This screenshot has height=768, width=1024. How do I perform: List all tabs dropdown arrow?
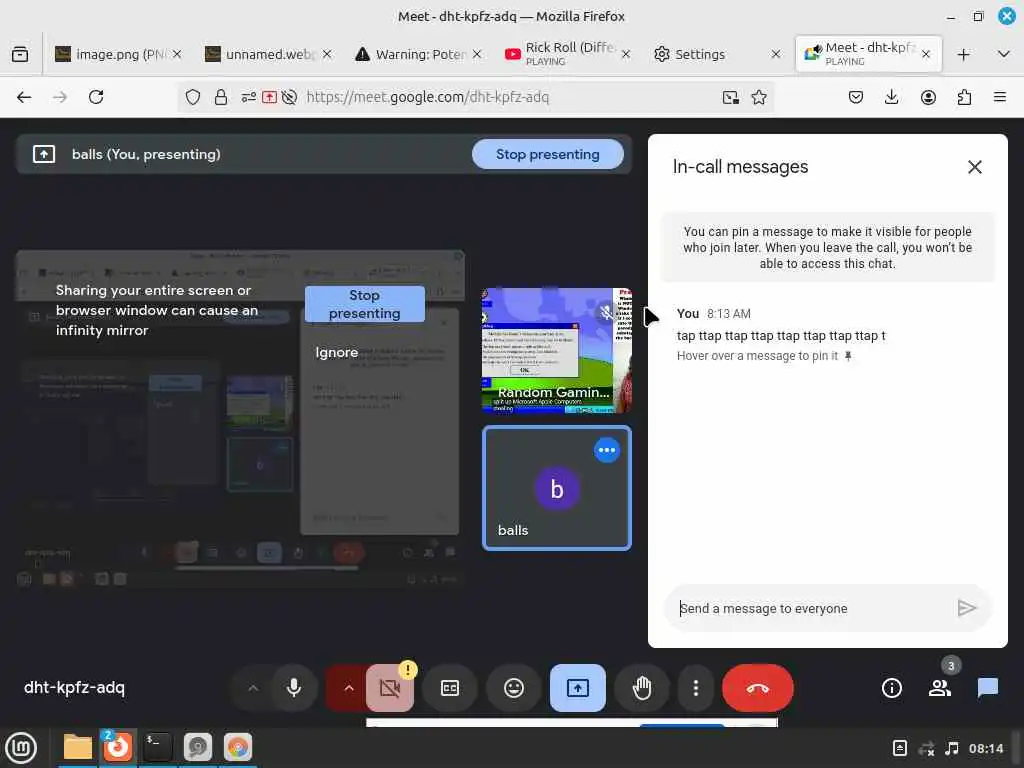1004,54
